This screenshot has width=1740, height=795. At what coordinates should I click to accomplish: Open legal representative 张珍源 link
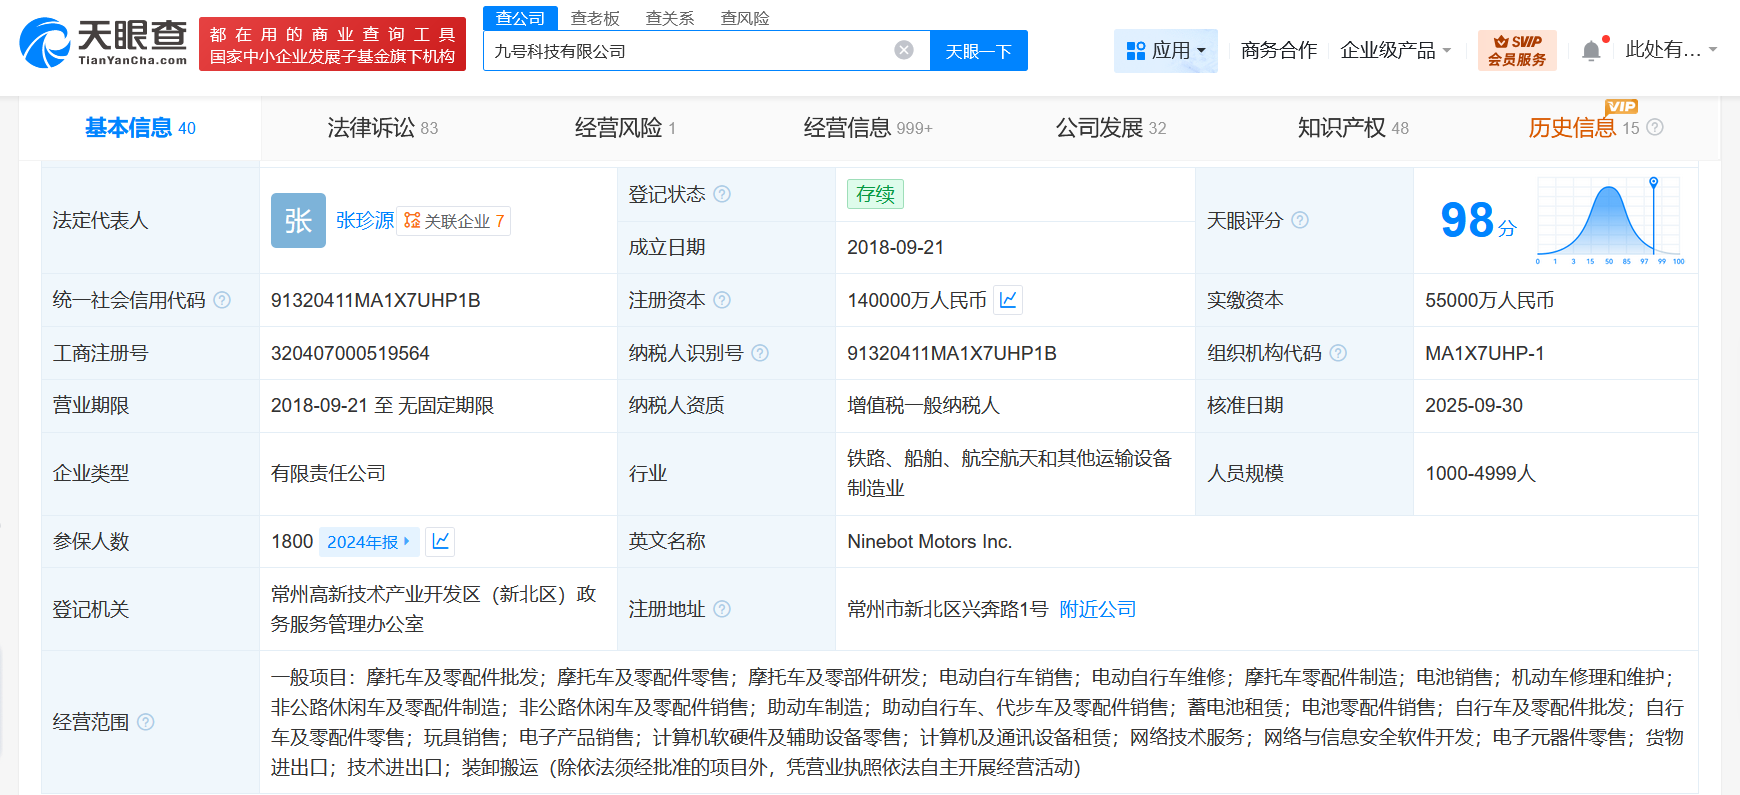[x=364, y=220]
